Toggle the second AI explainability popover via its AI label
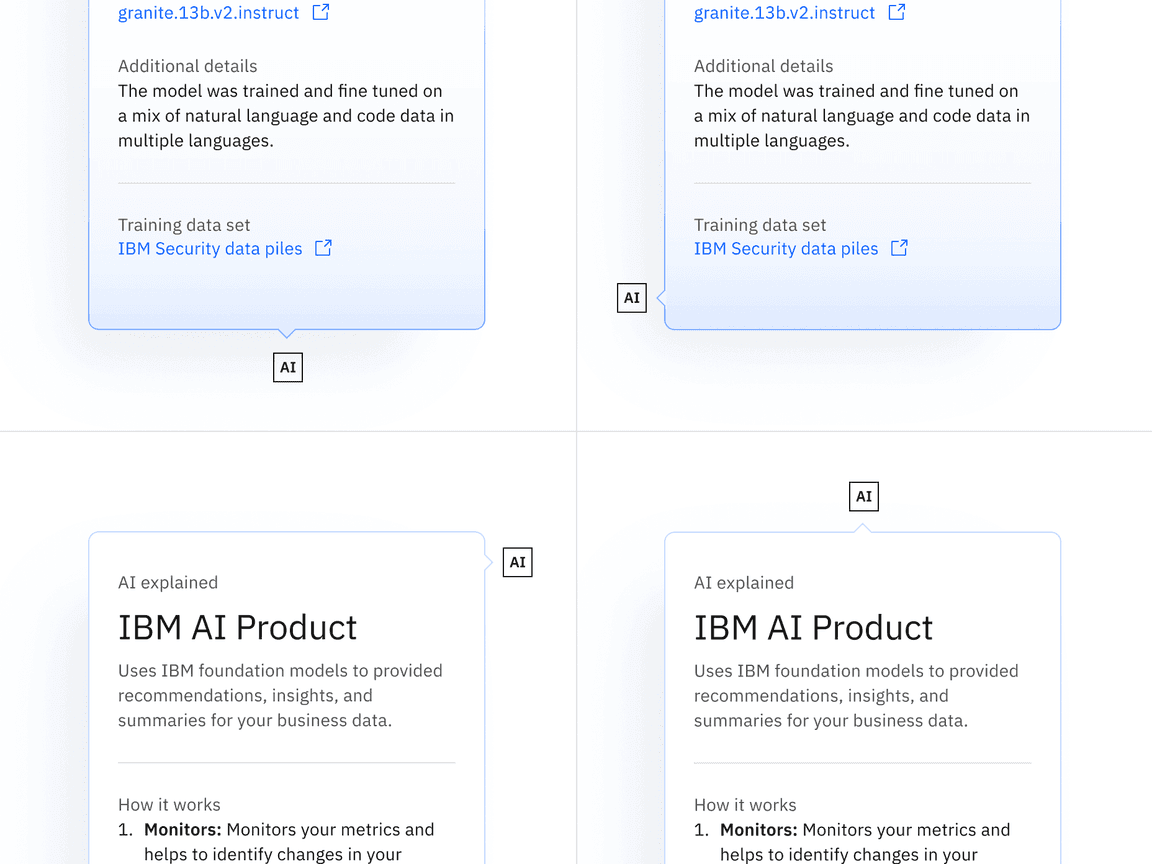Image resolution: width=1152 pixels, height=864 pixels. pyautogui.click(x=631, y=297)
